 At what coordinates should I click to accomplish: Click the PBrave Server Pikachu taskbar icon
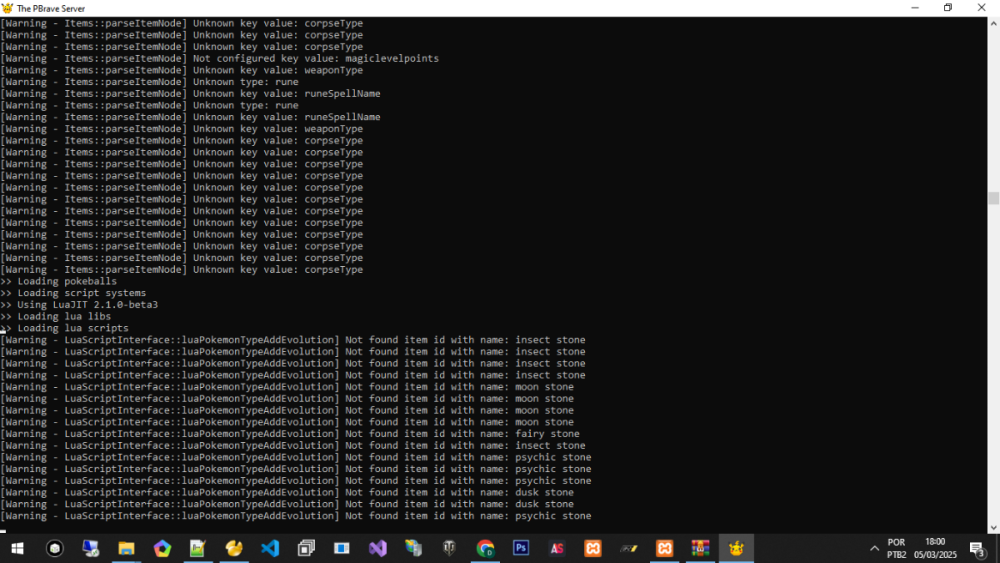[x=736, y=548]
